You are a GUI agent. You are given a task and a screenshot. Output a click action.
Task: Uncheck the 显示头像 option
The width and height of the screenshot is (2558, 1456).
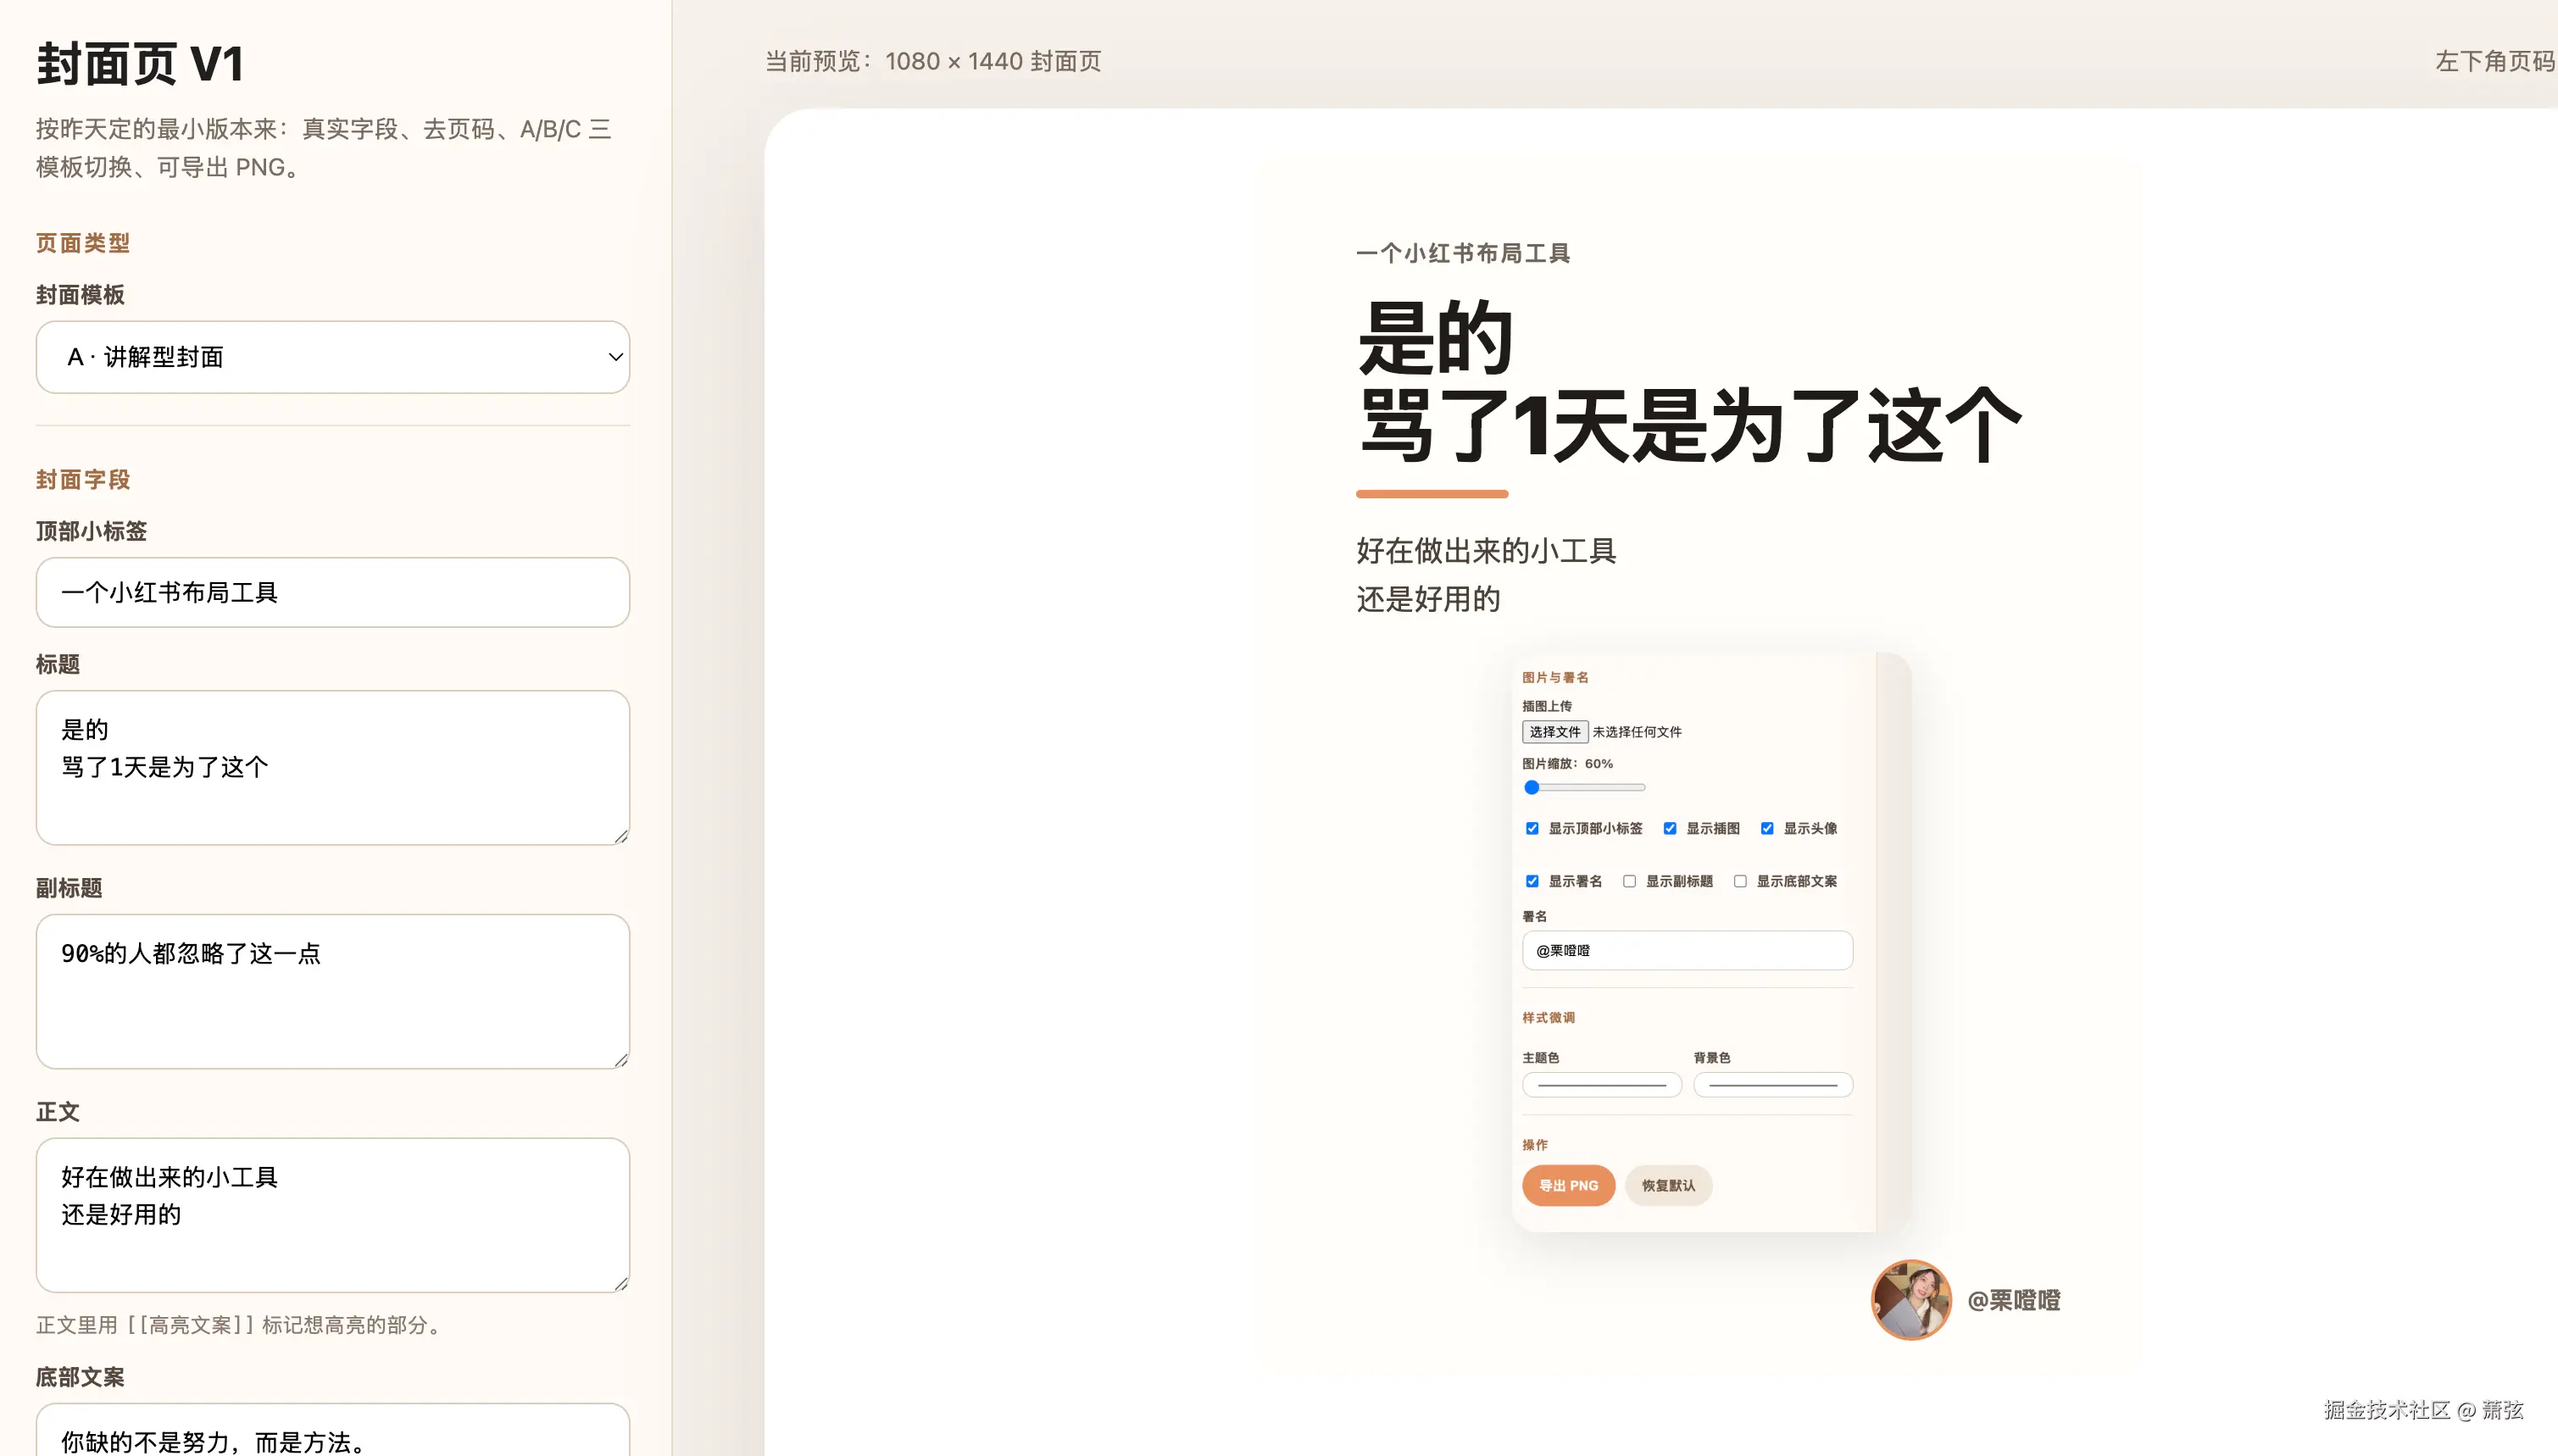tap(1768, 828)
